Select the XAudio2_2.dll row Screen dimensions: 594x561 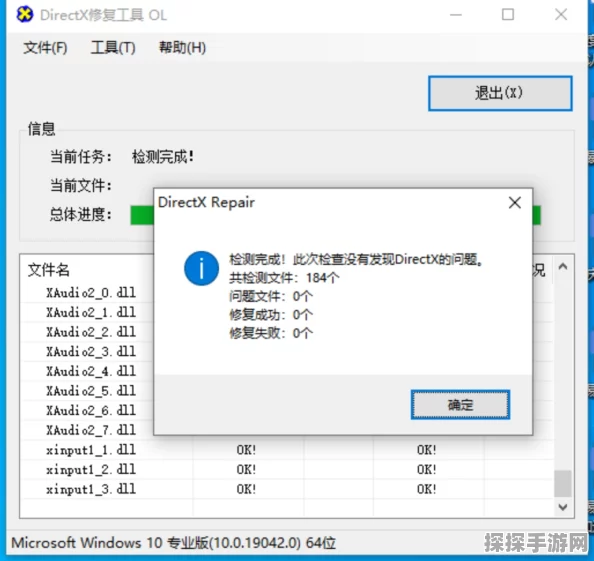(x=91, y=332)
